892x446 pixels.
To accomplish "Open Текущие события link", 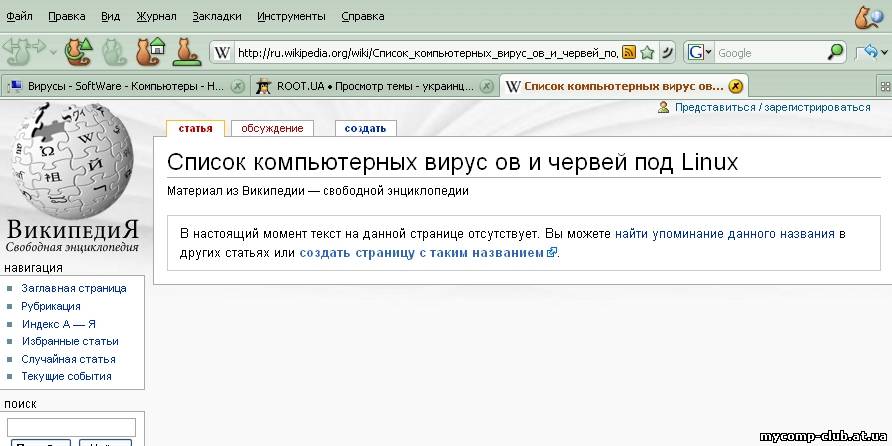I will pos(66,376).
